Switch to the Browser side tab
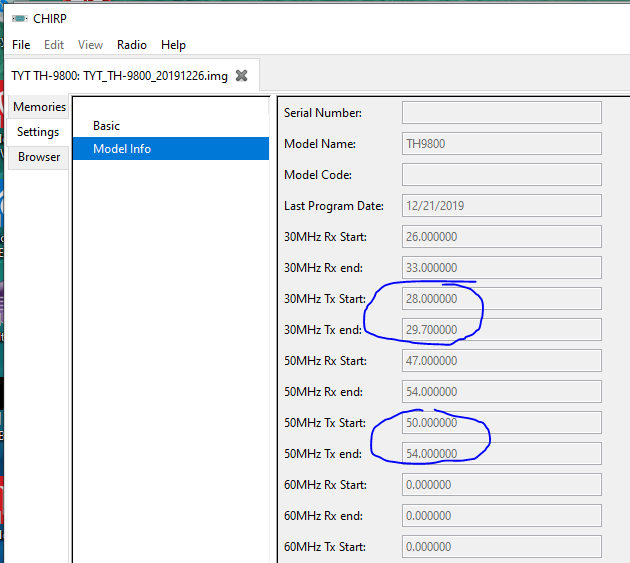This screenshot has width=630, height=563. click(39, 157)
